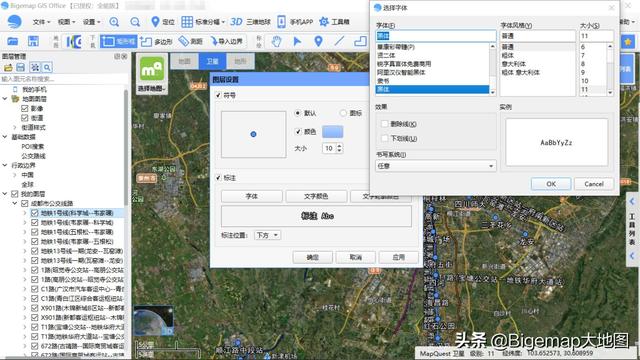Expand the 中国 tree node

(x=15, y=175)
